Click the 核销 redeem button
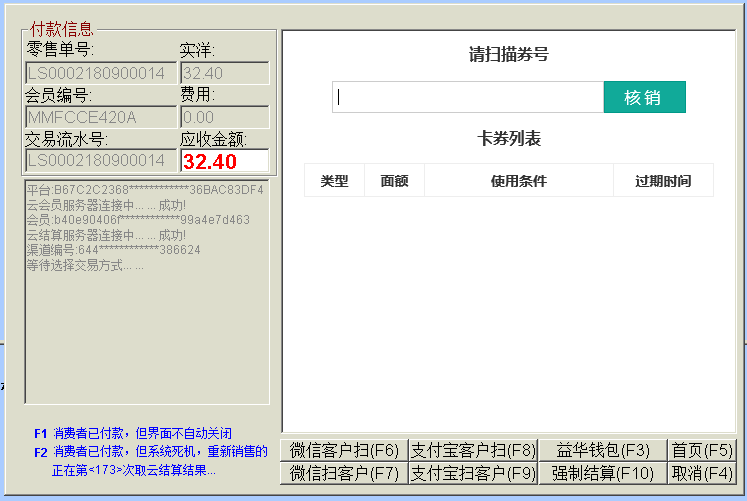This screenshot has height=501, width=747. coord(644,97)
